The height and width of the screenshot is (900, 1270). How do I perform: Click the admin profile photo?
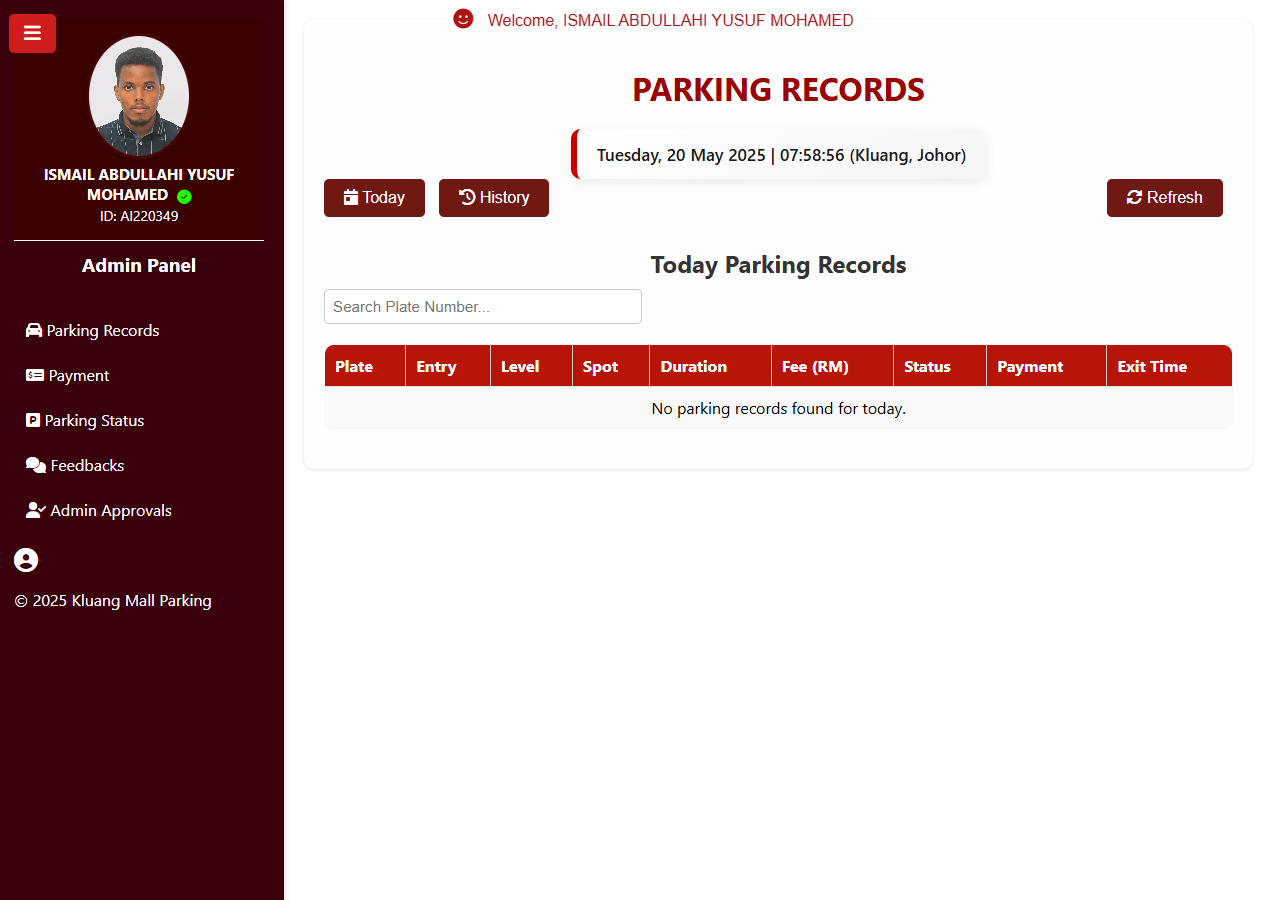point(139,96)
